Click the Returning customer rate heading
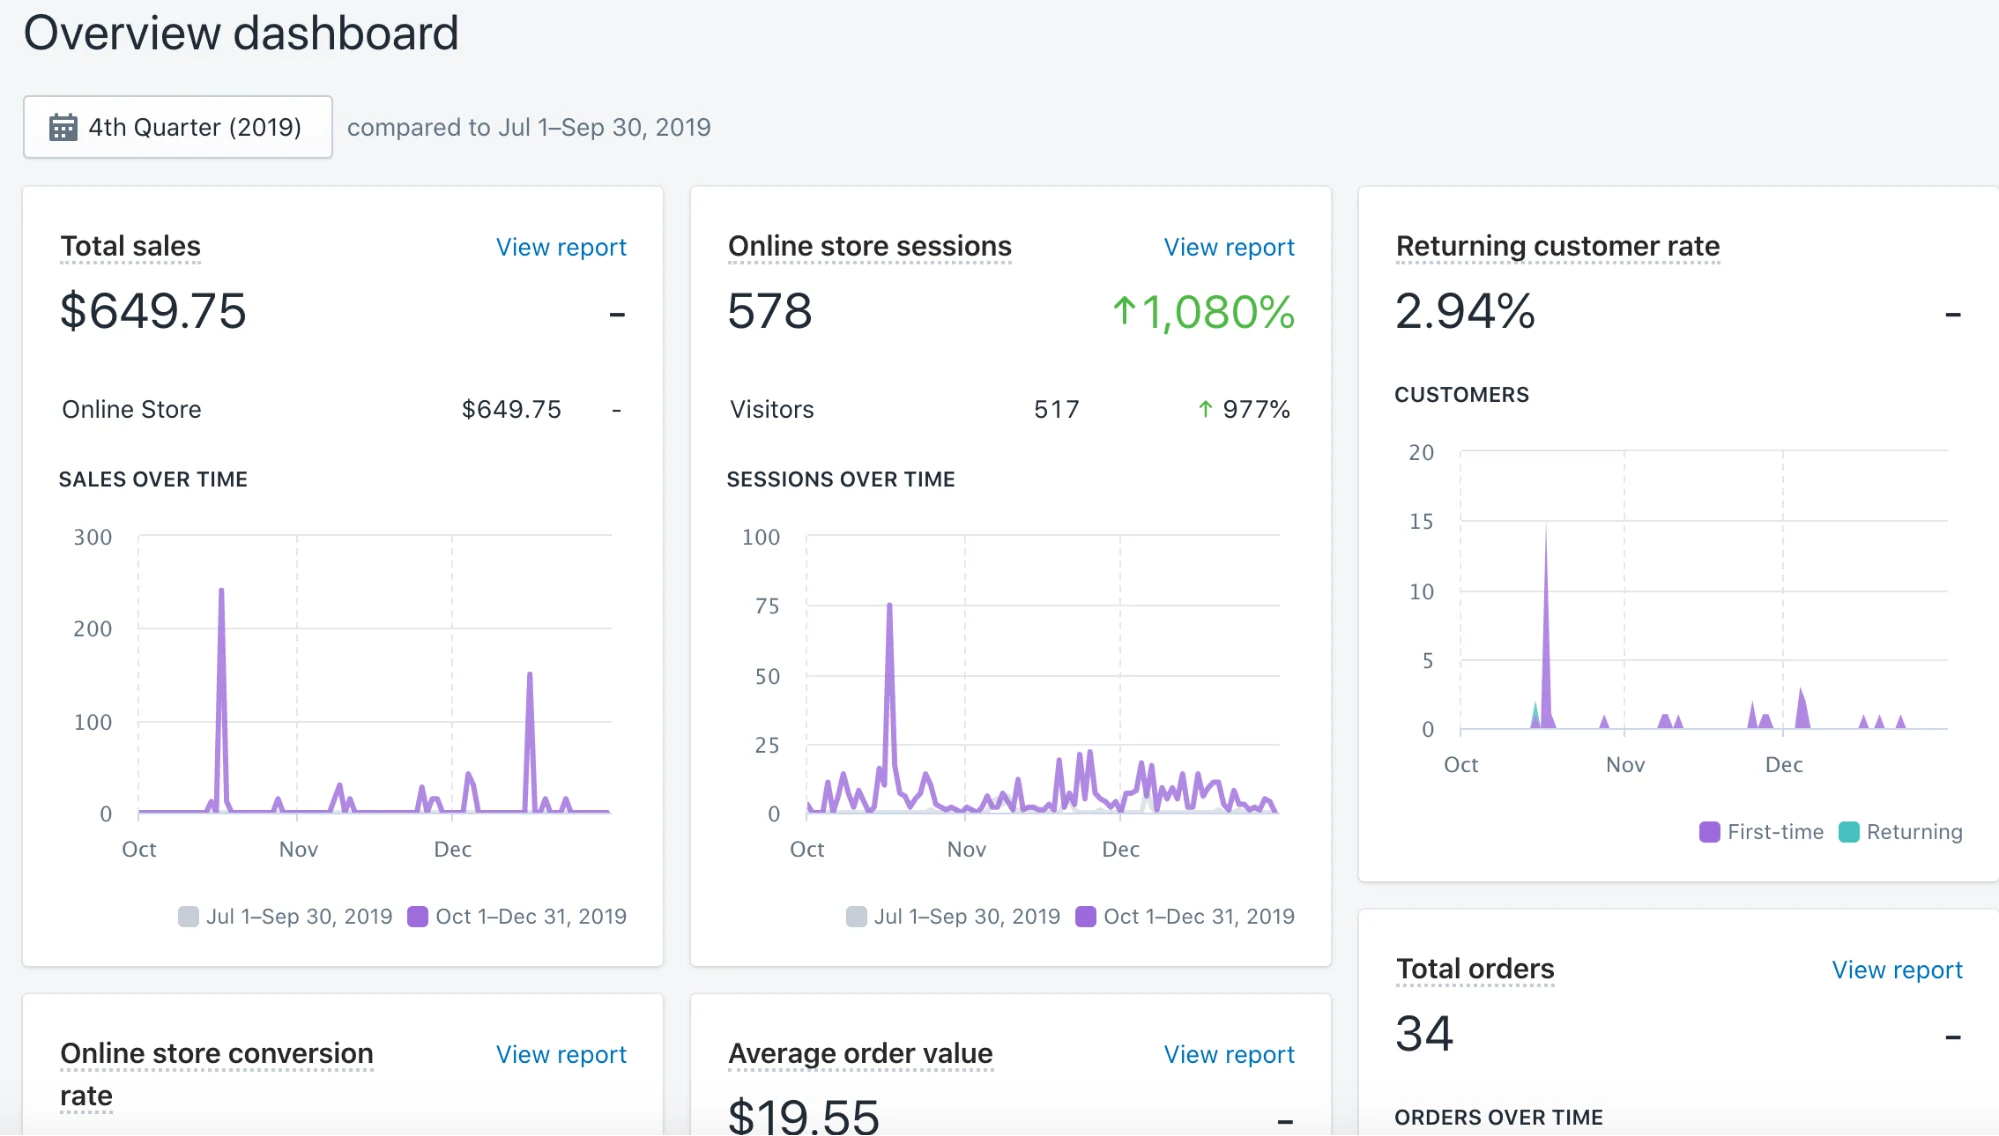Image resolution: width=1999 pixels, height=1136 pixels. click(x=1557, y=246)
